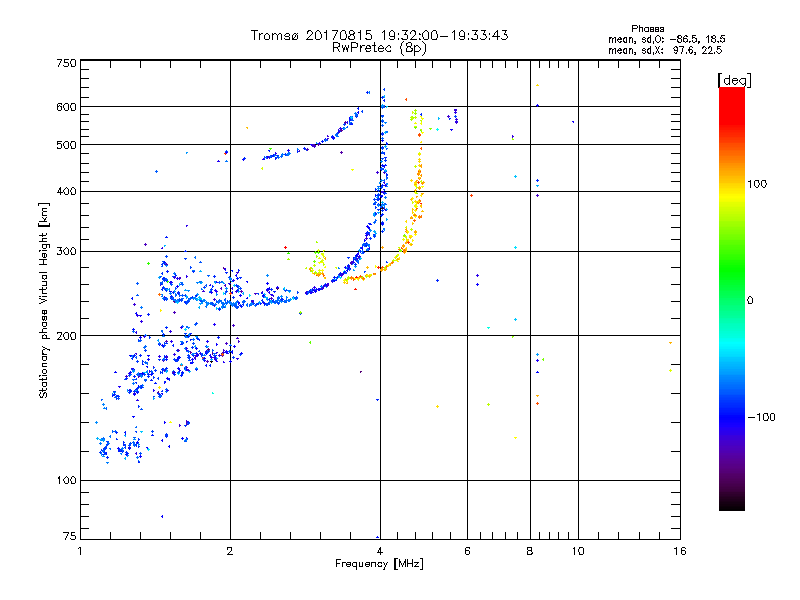Screen dimensions: 800x600
Task: Click the x-axis tick label "1"
Action: tap(80, 551)
